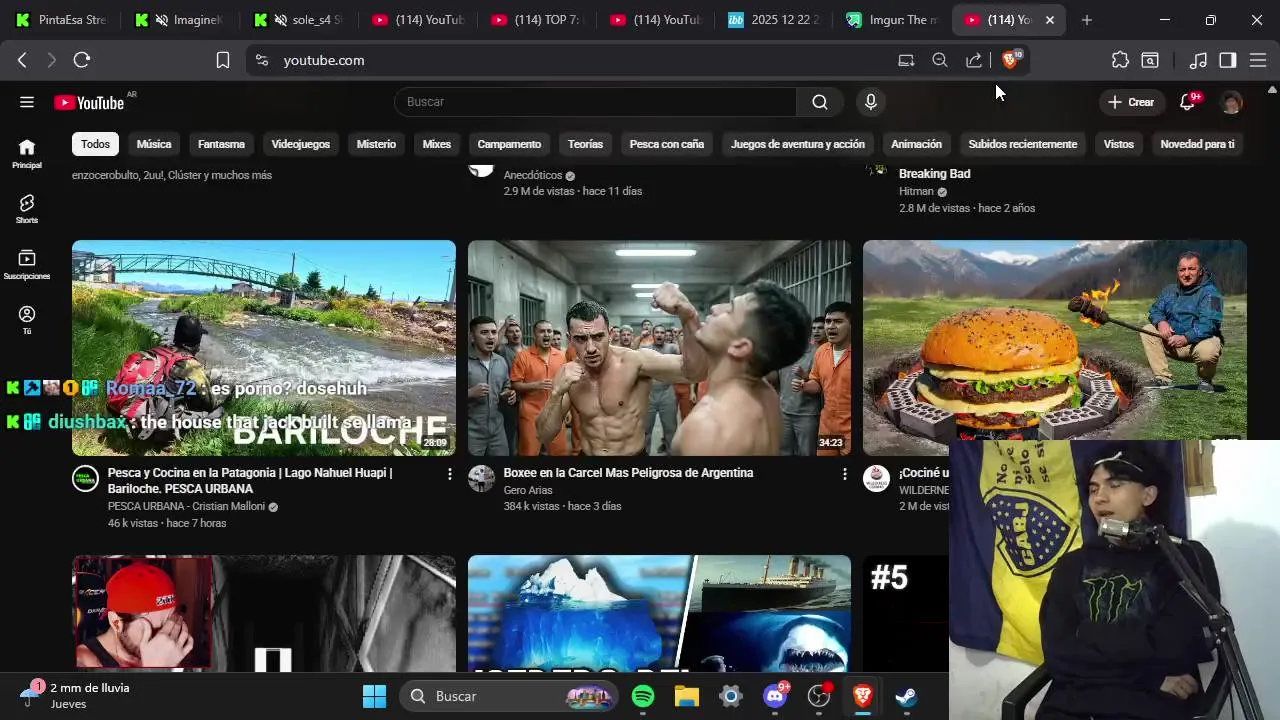Open Suscripciones in the sidebar
The image size is (1280, 720).
coord(27,265)
